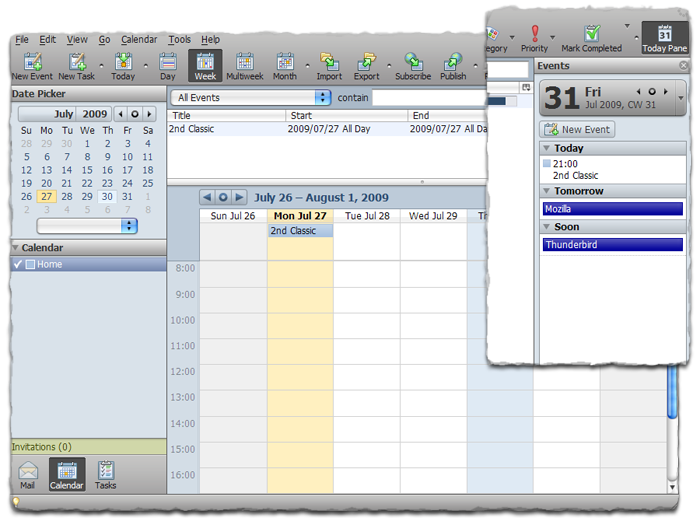This screenshot has width=700, height=525.
Task: Open Priority dropdown arrow
Action: point(553,38)
